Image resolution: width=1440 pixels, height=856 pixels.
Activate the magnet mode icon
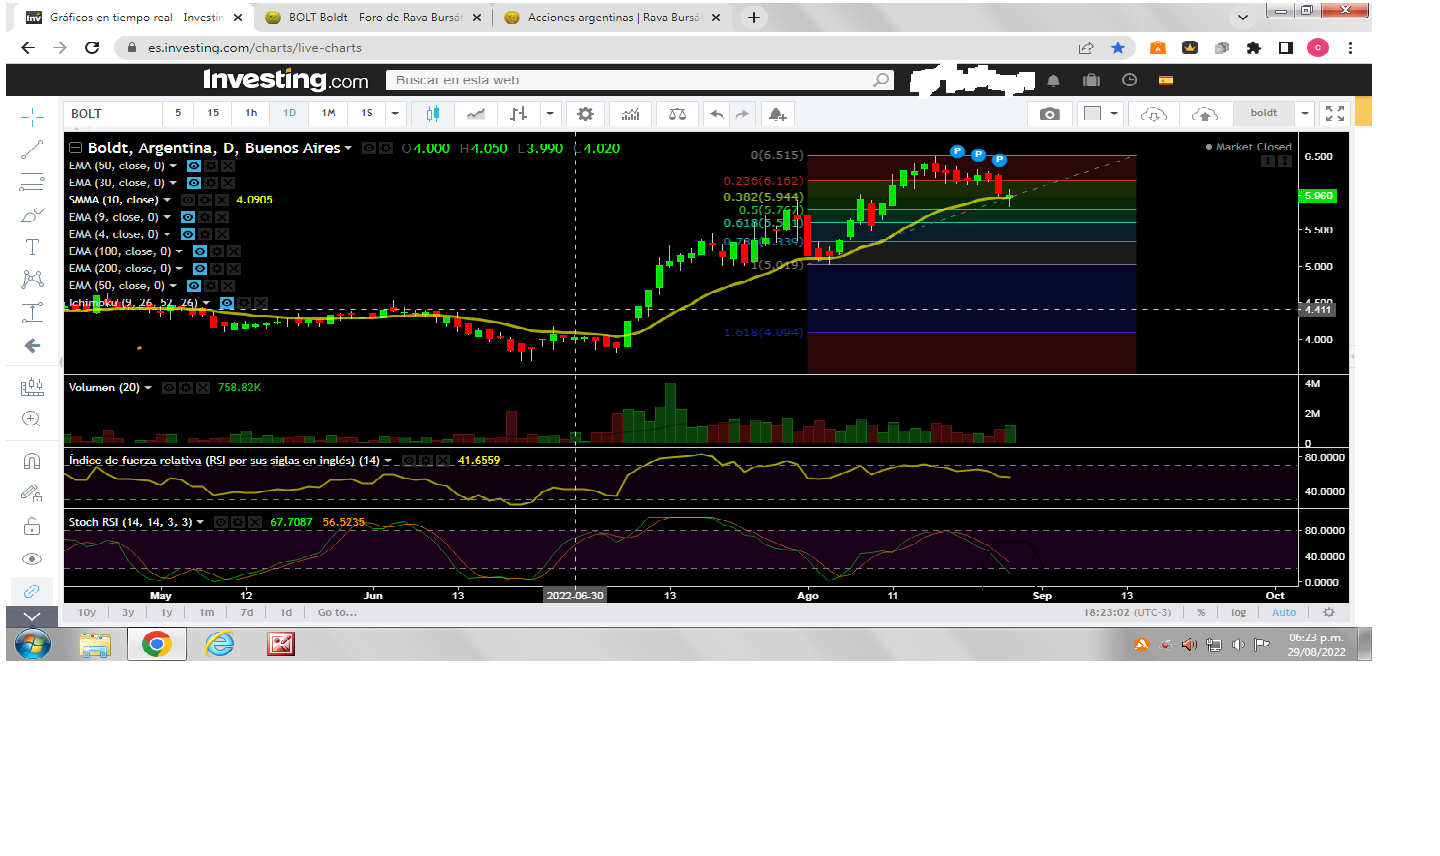coord(32,461)
